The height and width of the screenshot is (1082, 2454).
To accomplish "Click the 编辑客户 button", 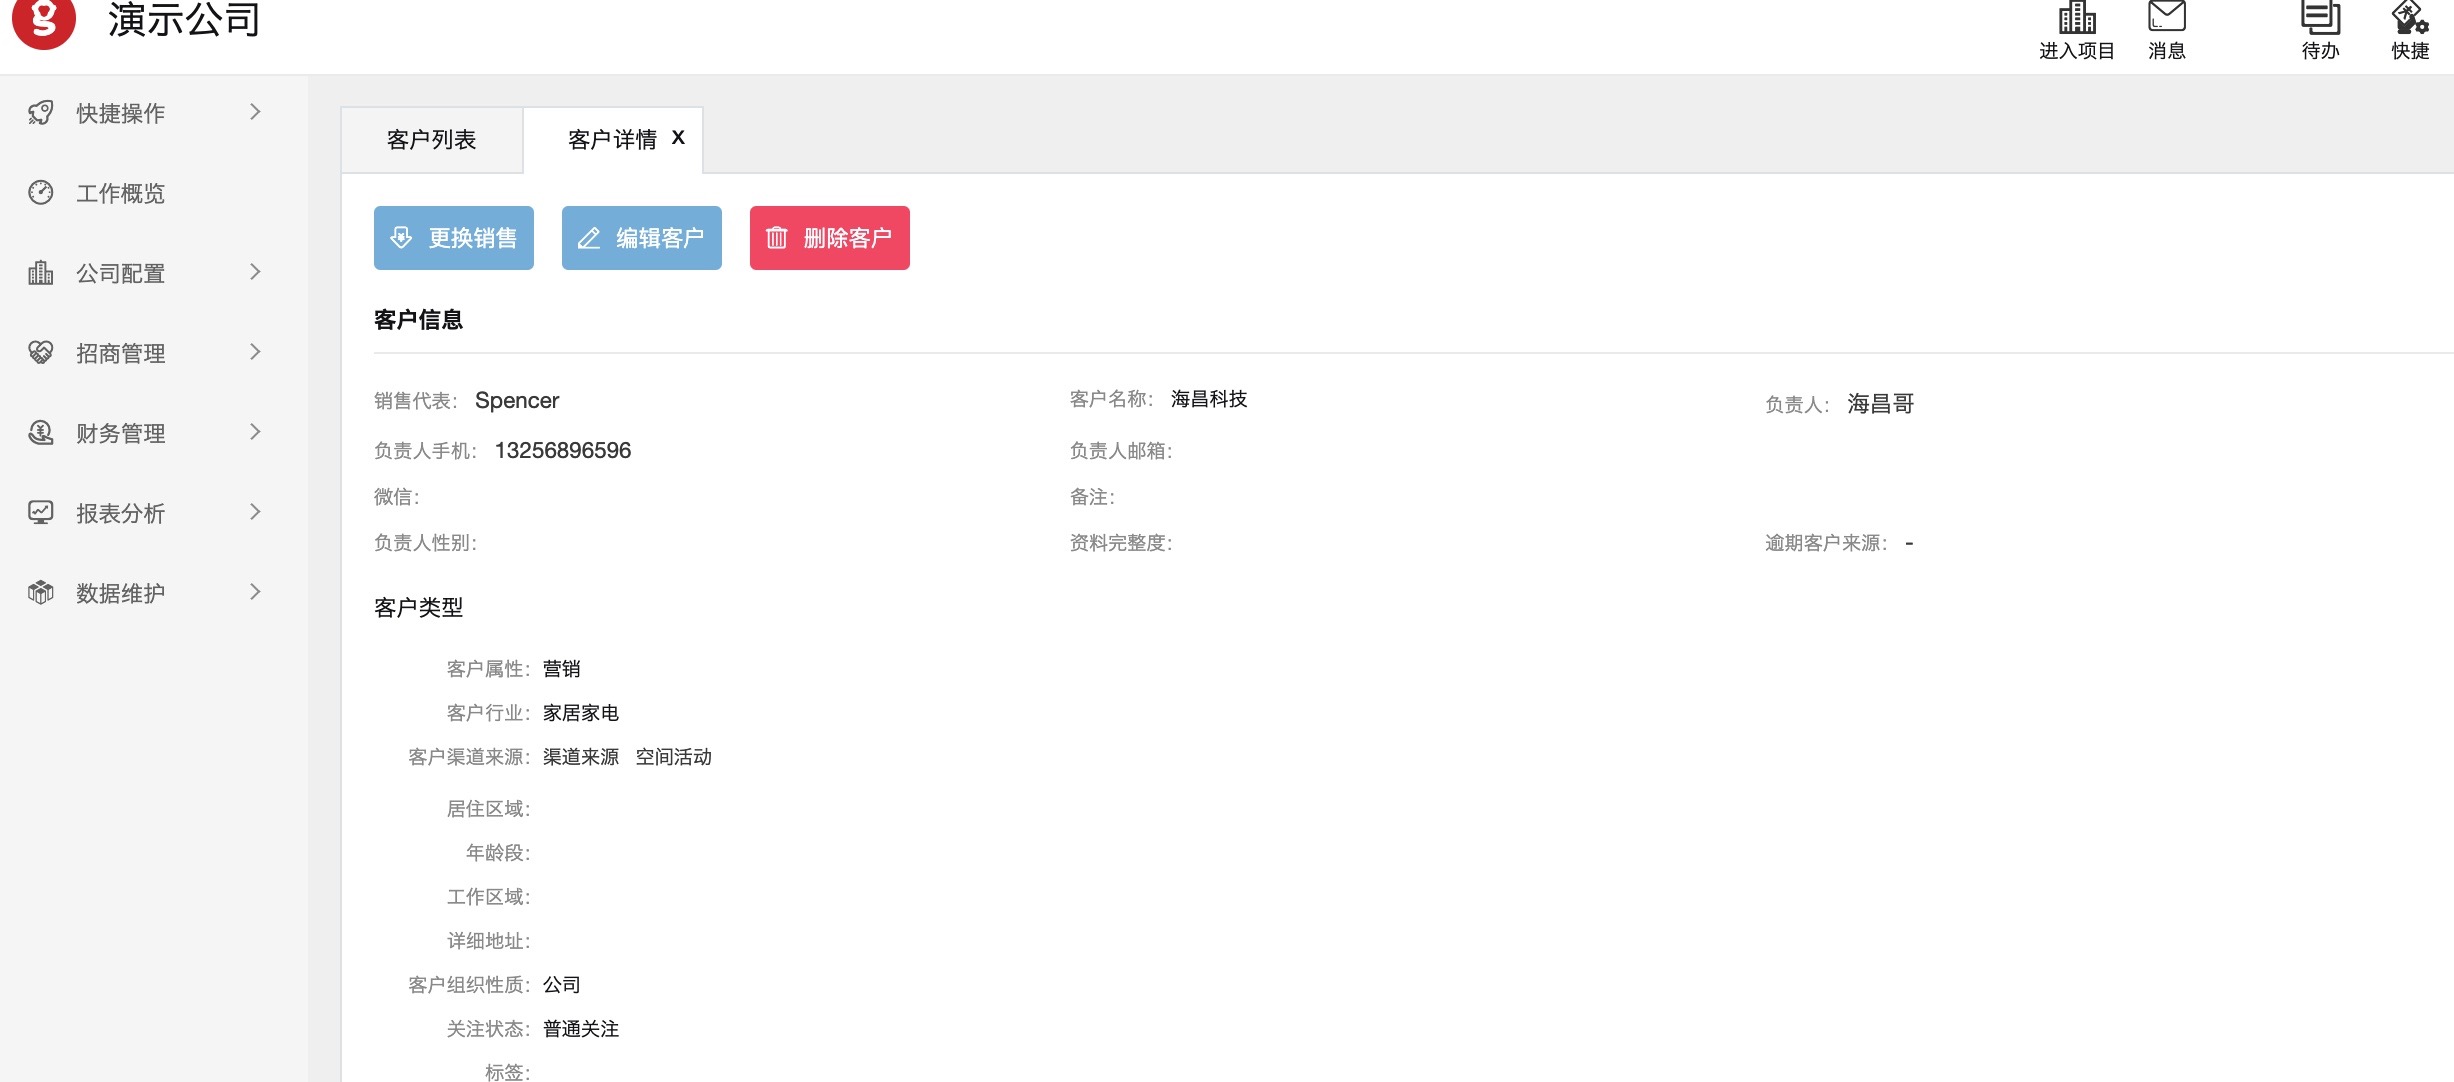I will [641, 238].
